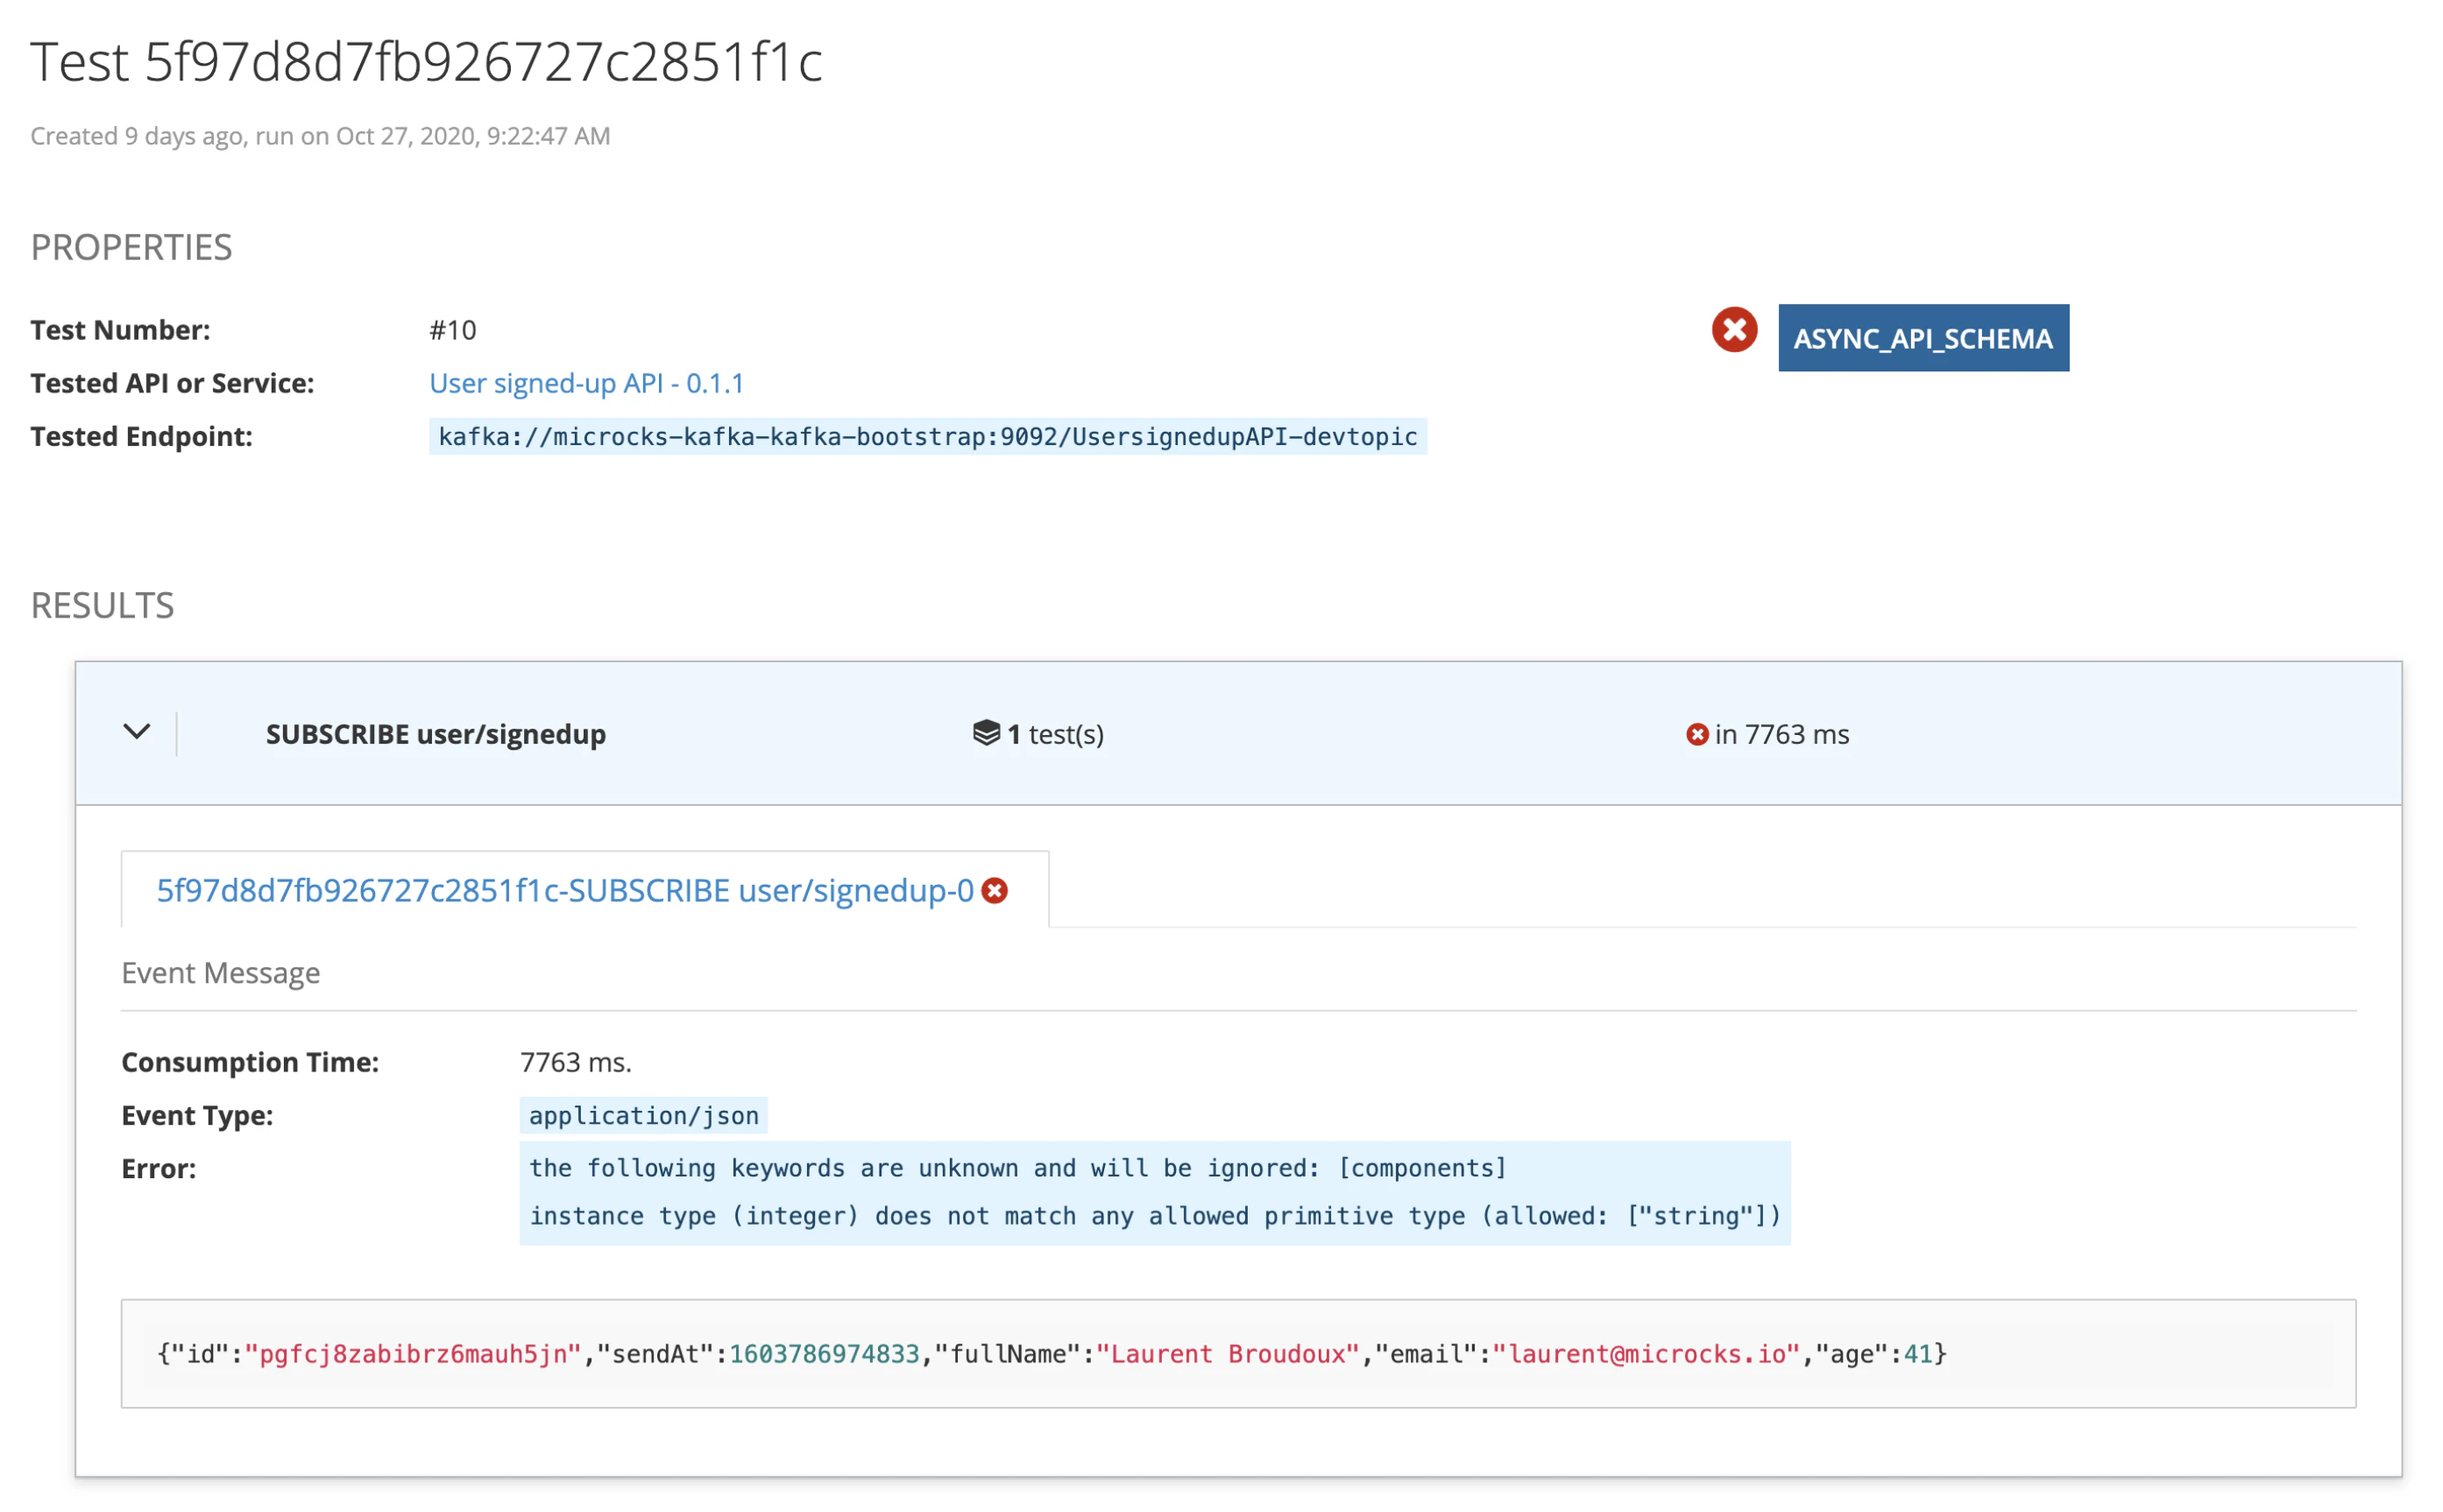Open the User signed-up API - 0.1.1 link
The width and height of the screenshot is (2443, 1512).
[586, 383]
